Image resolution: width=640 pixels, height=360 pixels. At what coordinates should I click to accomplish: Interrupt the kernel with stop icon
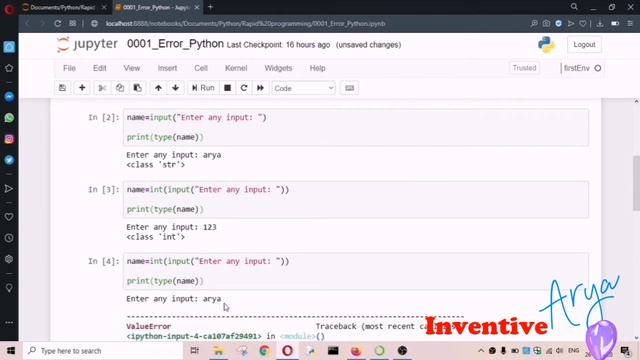227,88
